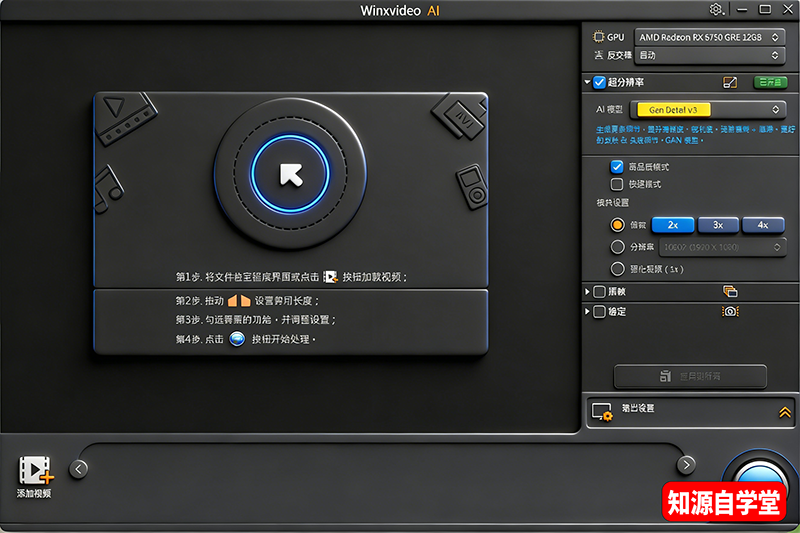Click the central blue circular arrow import button
Screen dimensions: 800x533
point(290,174)
